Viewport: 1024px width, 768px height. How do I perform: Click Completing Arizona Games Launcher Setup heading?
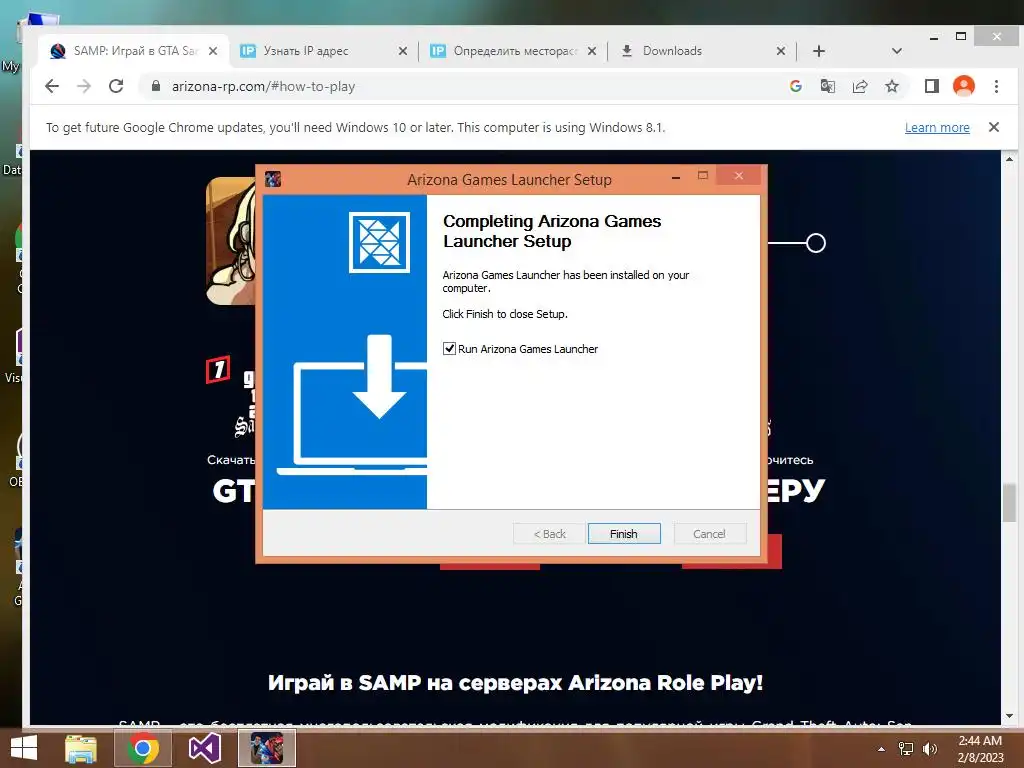pos(552,231)
